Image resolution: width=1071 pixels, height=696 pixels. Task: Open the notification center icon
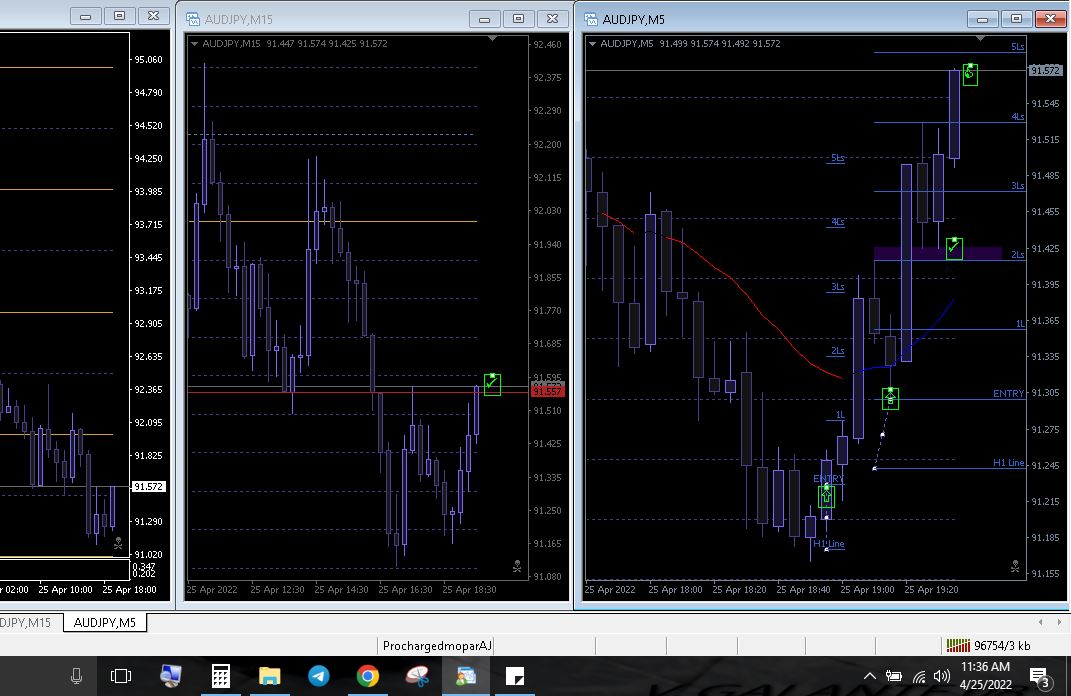(1040, 677)
